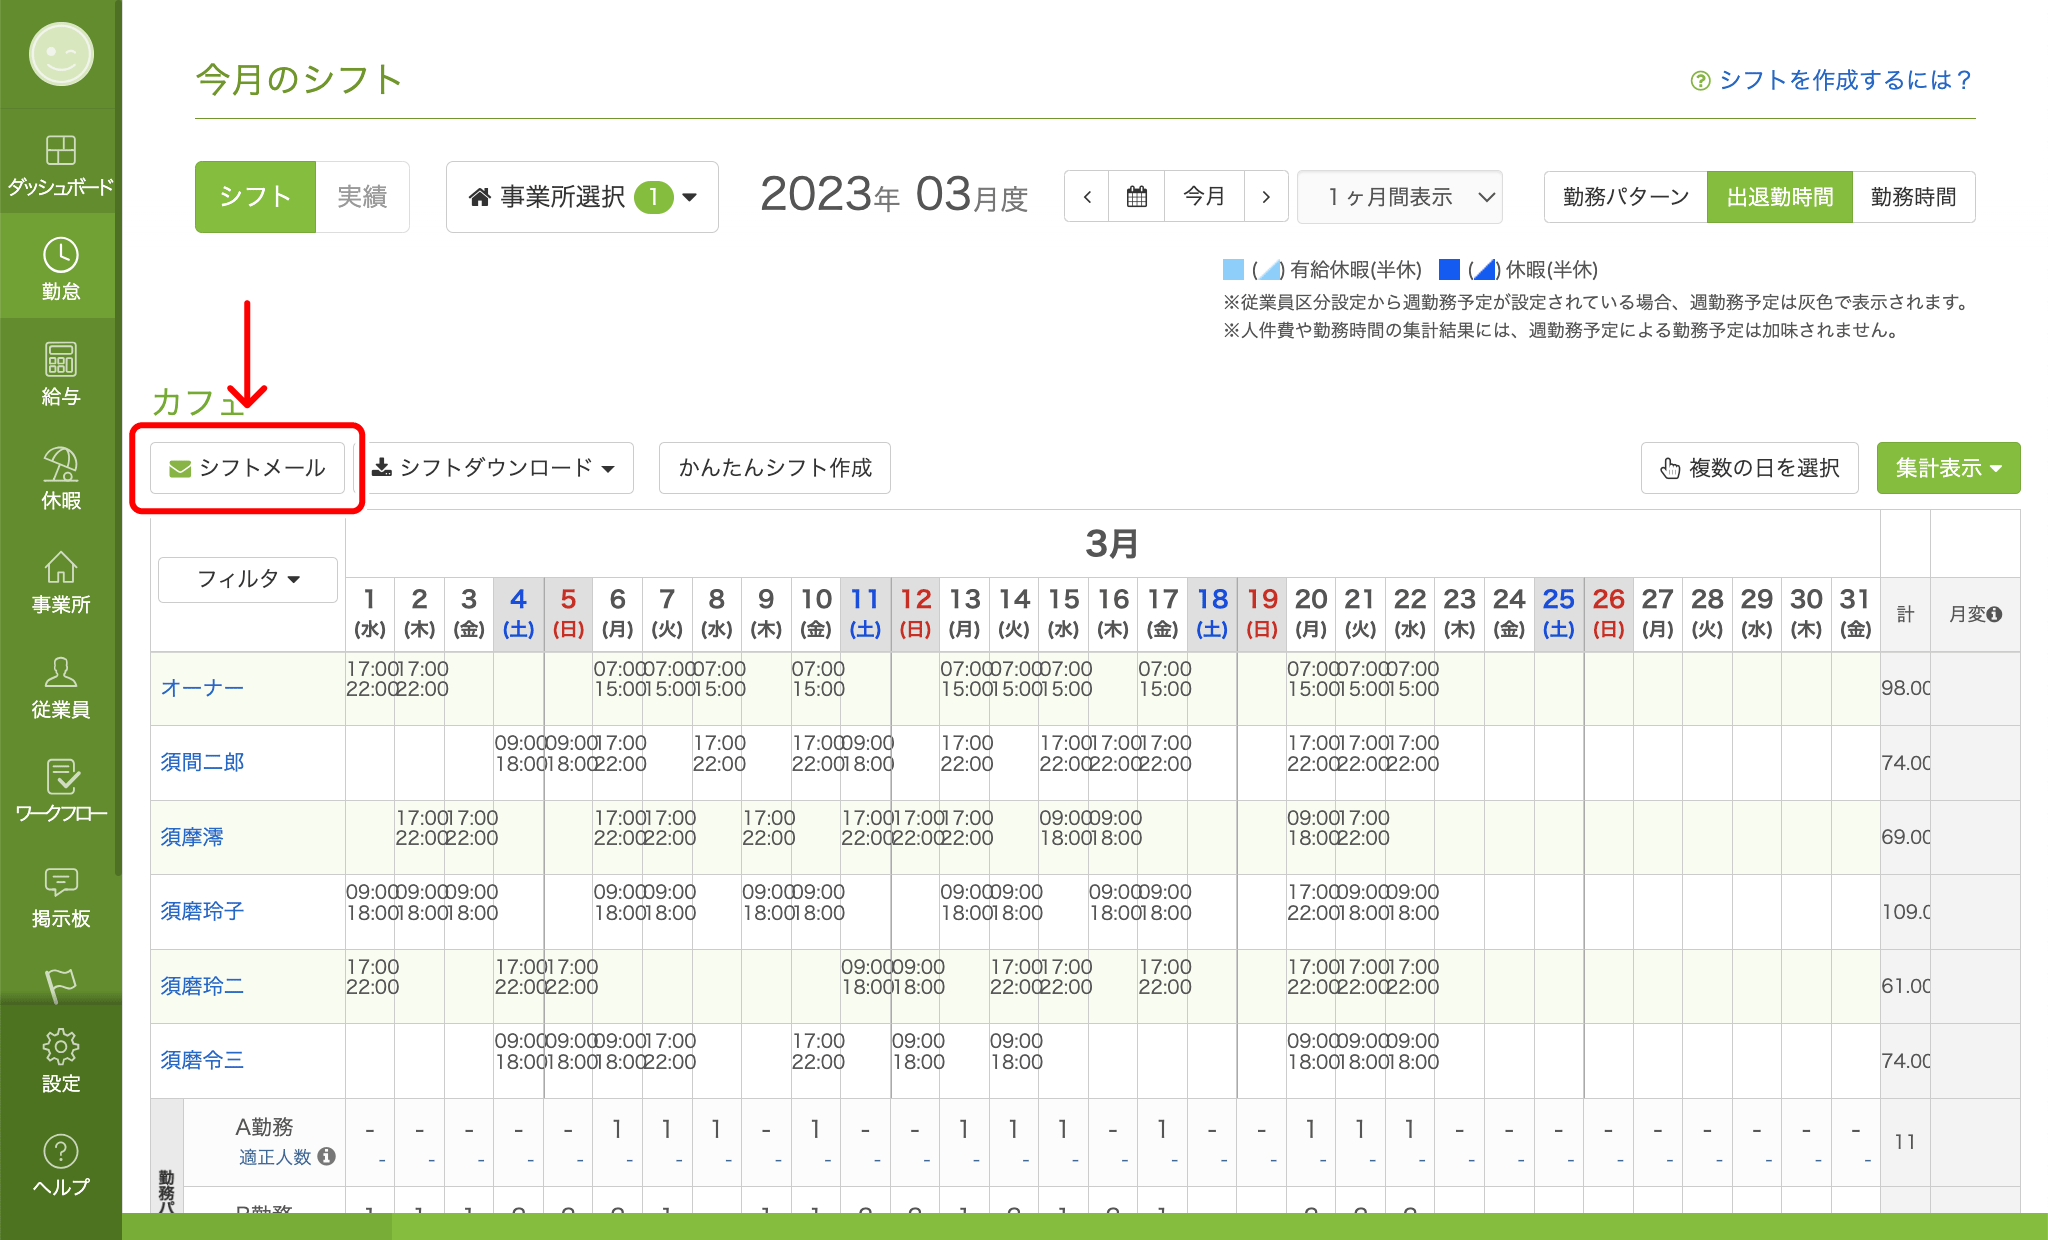This screenshot has width=2048, height=1240.
Task: Switch to the 実績 tab
Action: [x=362, y=197]
